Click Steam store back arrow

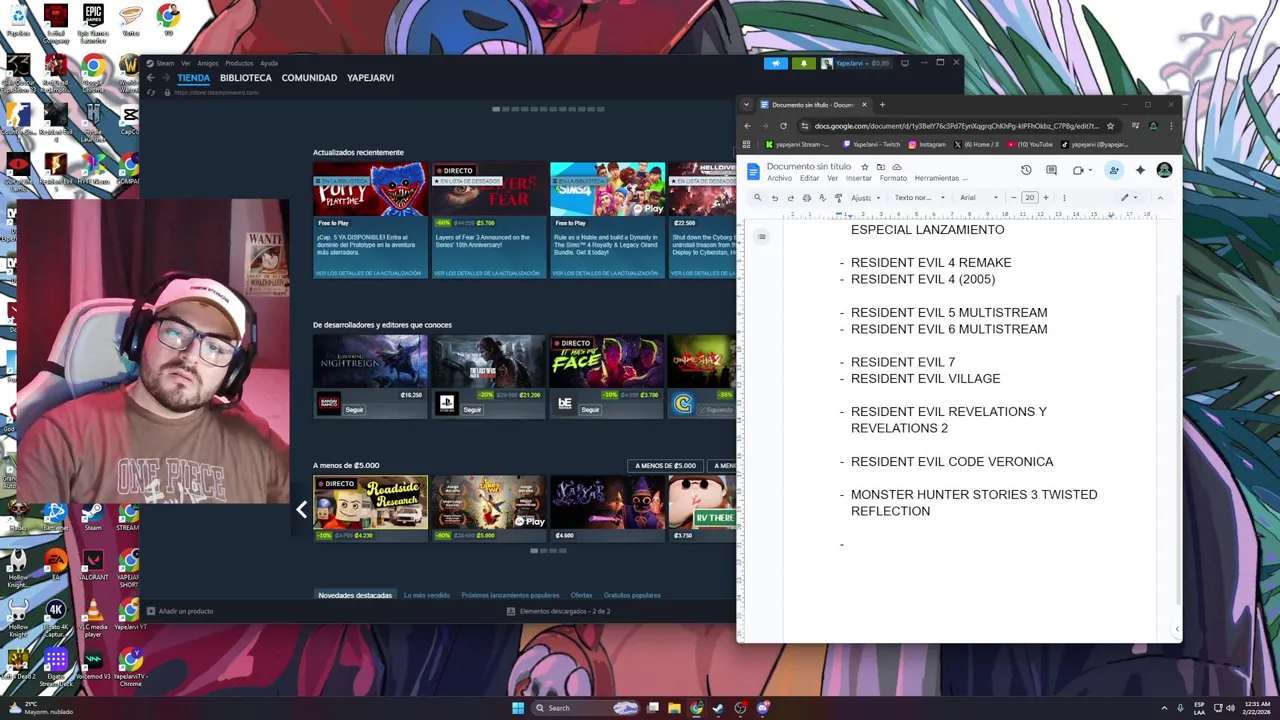(151, 78)
